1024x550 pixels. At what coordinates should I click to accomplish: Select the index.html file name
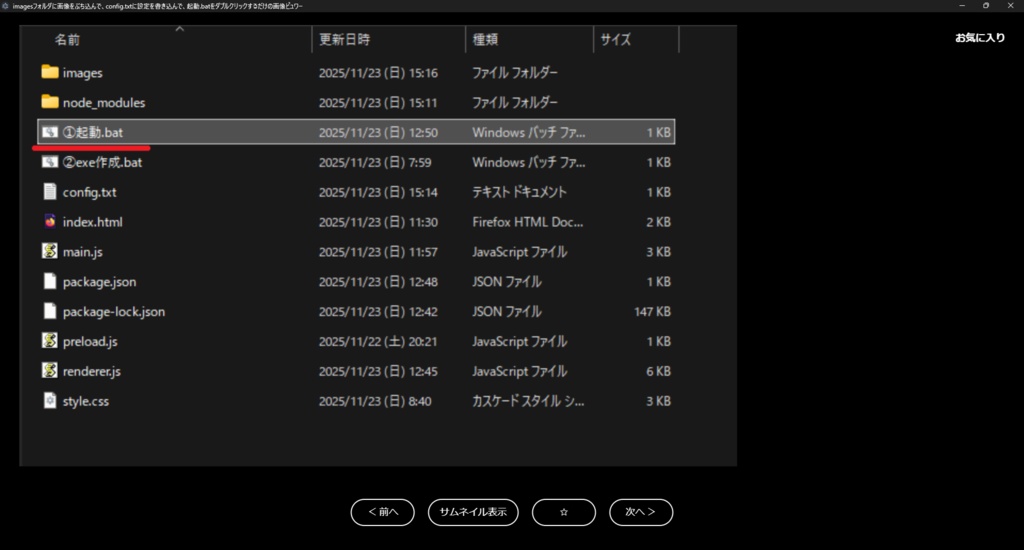(93, 222)
